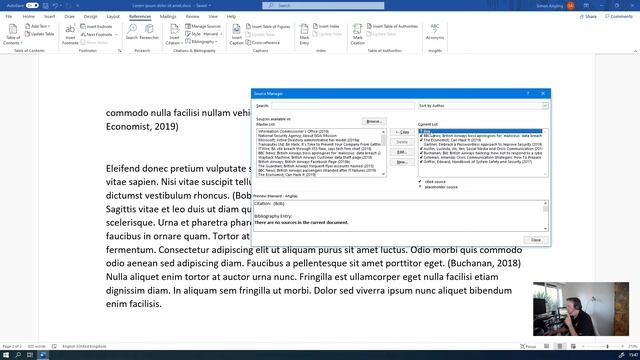Click the Windows Start button

click(x=6, y=355)
